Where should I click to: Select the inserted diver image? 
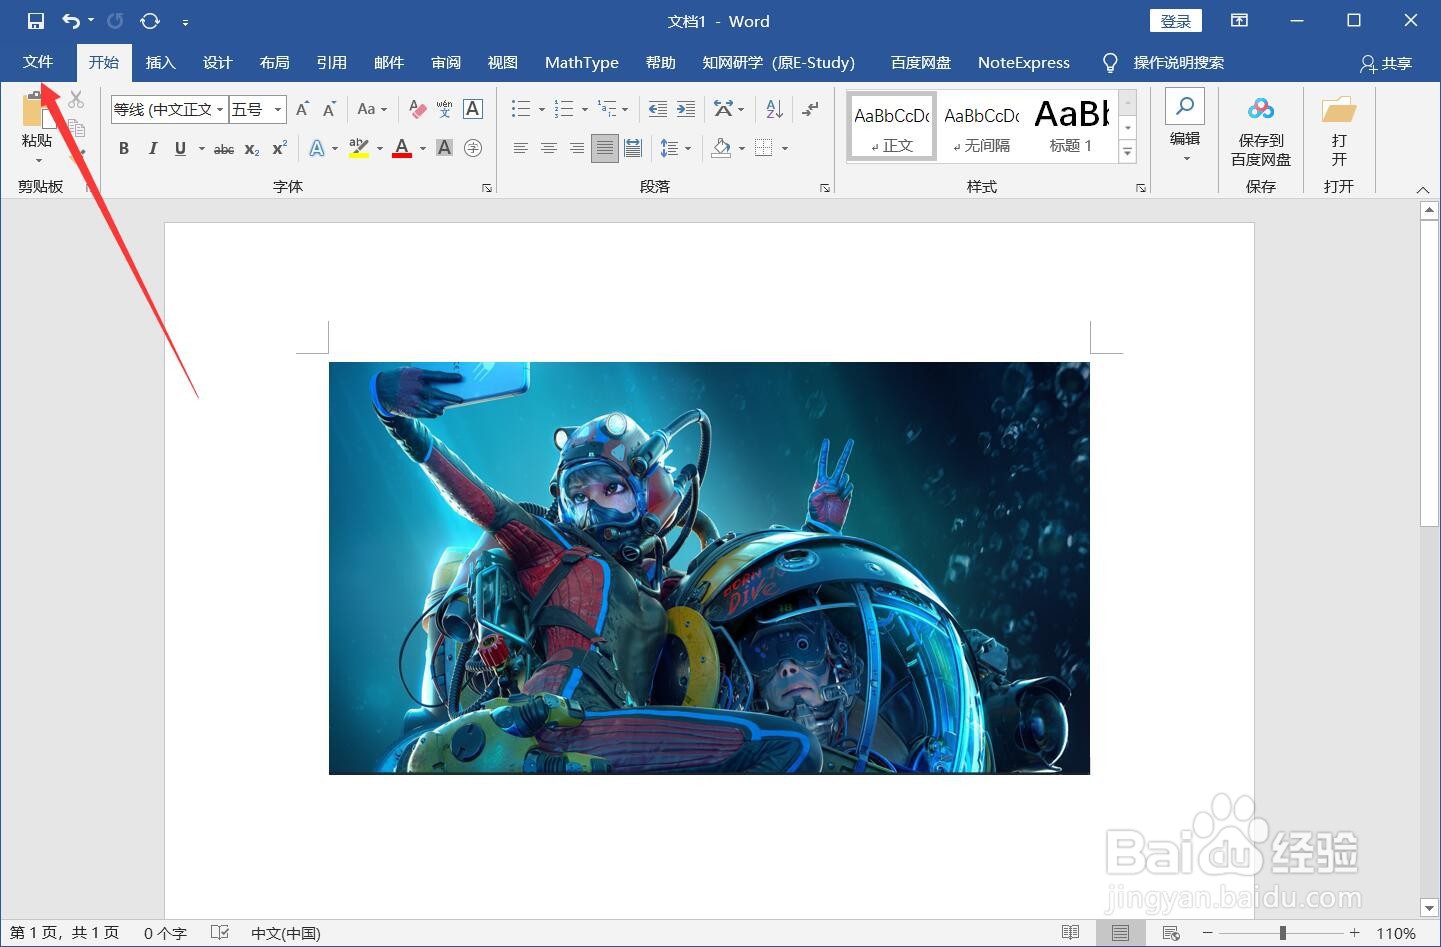pos(709,568)
